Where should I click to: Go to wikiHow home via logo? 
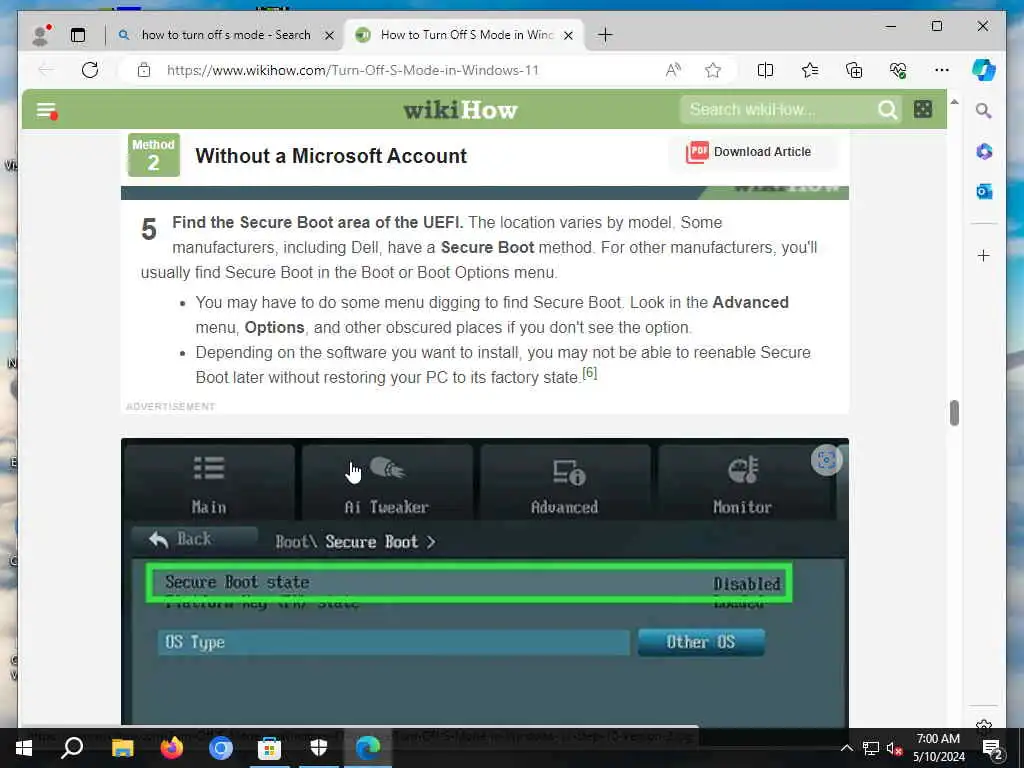[x=460, y=110]
